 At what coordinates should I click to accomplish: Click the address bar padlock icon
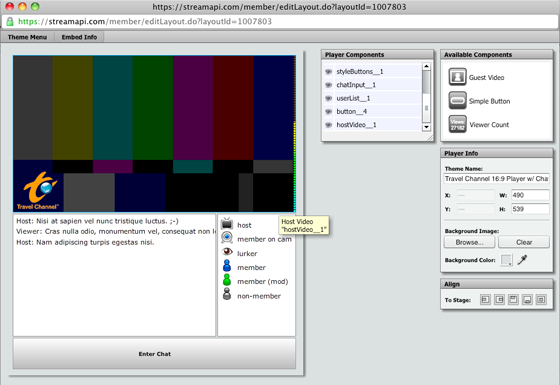pyautogui.click(x=10, y=21)
